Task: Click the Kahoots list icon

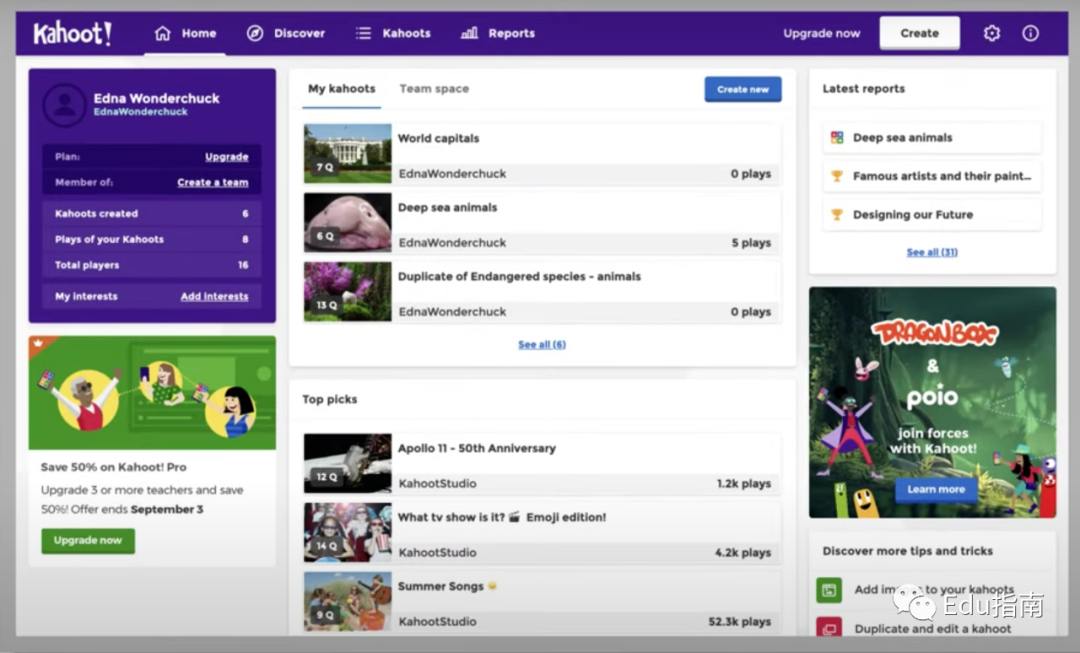Action: pyautogui.click(x=363, y=33)
